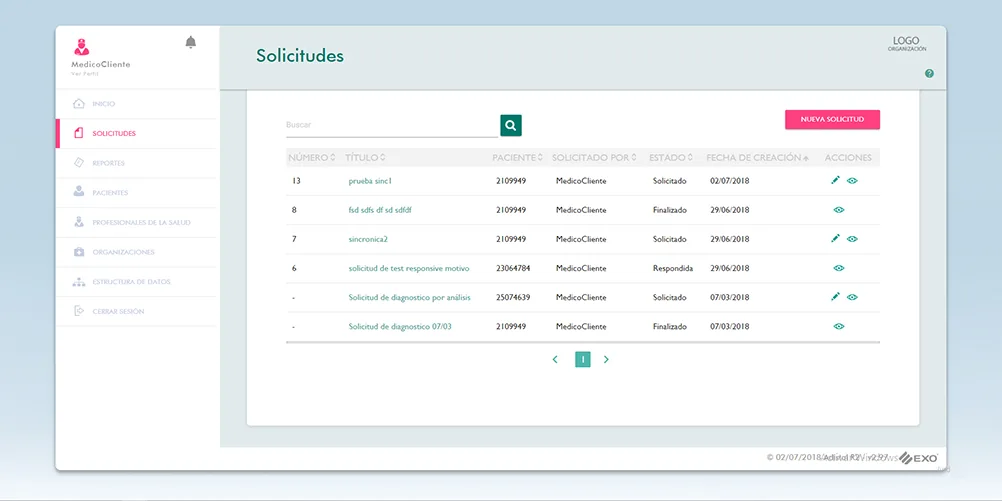This screenshot has width=1002, height=501.
Task: Click the Logo Organización placeholder
Action: (x=907, y=43)
